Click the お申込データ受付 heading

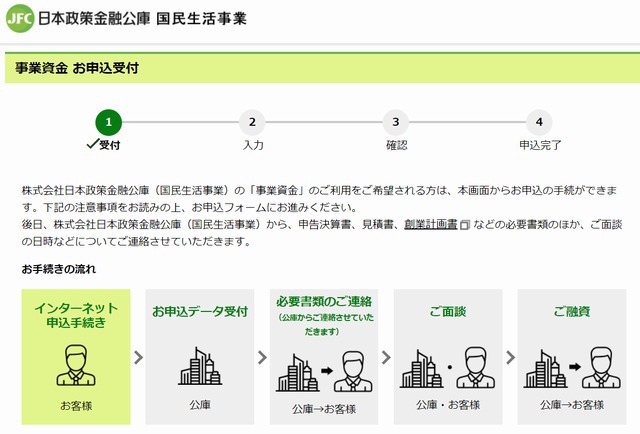[200, 312]
